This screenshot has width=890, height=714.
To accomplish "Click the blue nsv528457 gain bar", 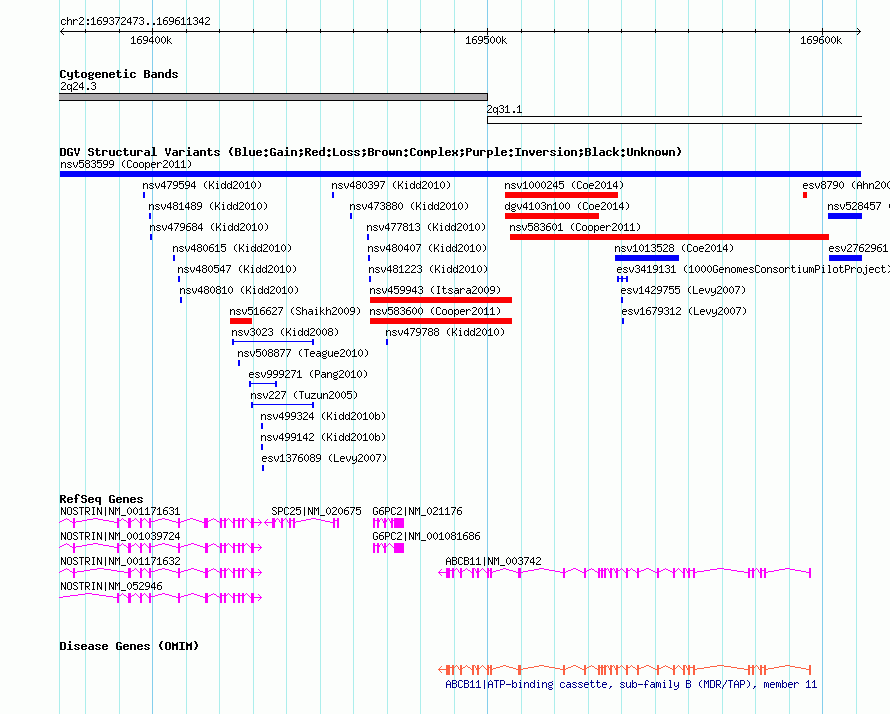I will click(x=845, y=216).
